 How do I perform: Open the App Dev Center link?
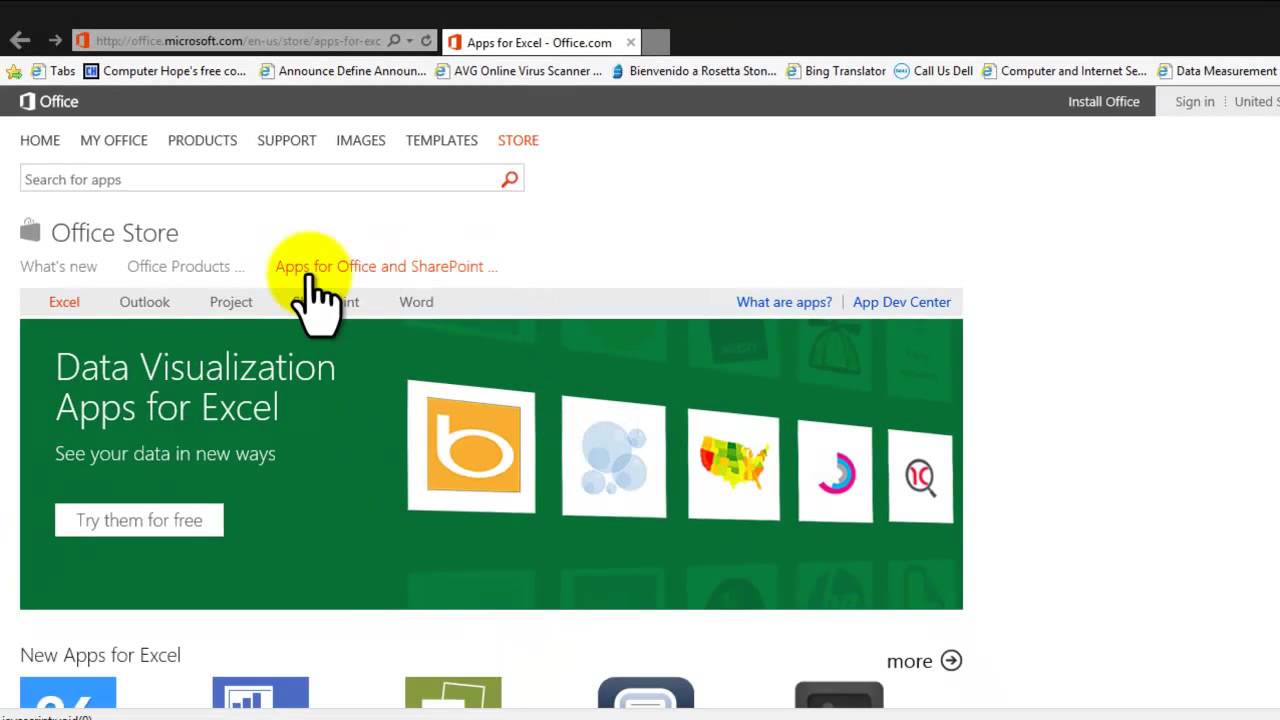901,302
